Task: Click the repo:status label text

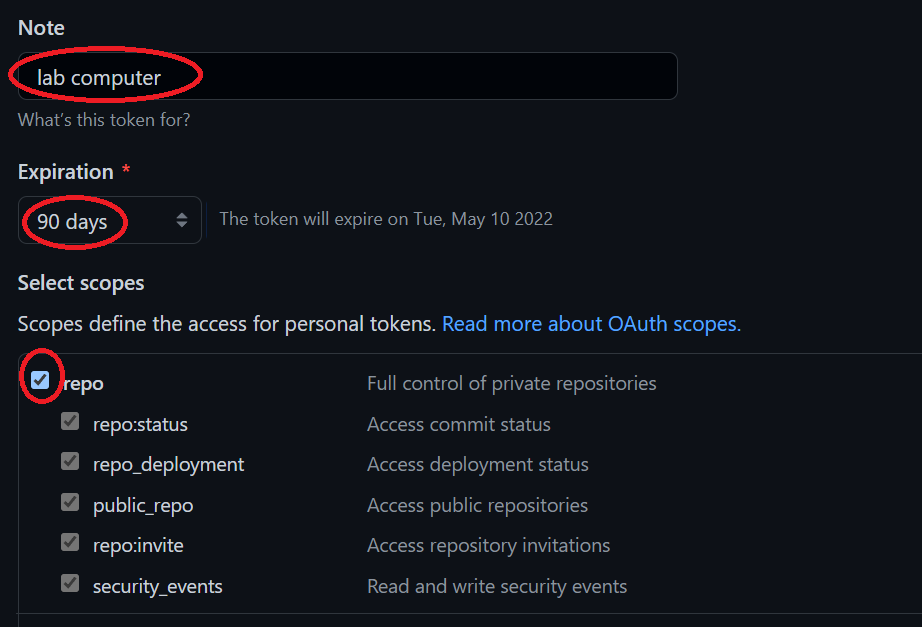Action: (140, 425)
